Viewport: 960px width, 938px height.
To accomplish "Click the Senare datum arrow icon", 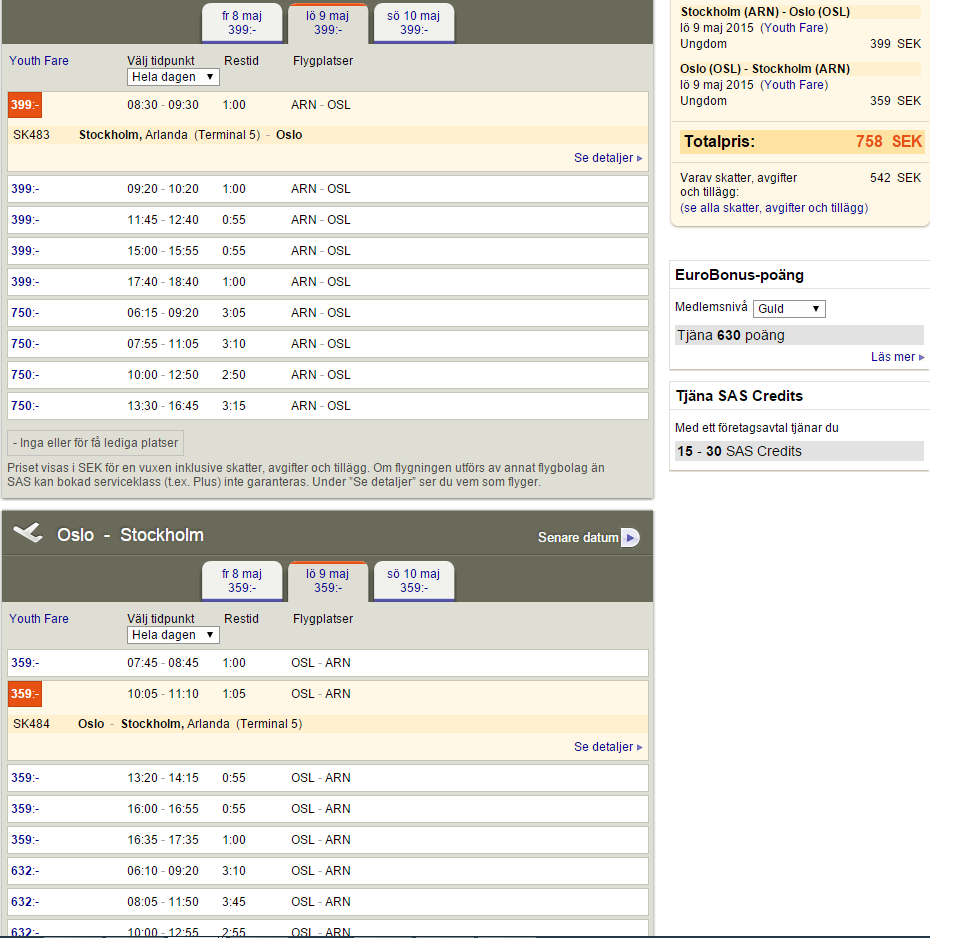I will pos(630,538).
